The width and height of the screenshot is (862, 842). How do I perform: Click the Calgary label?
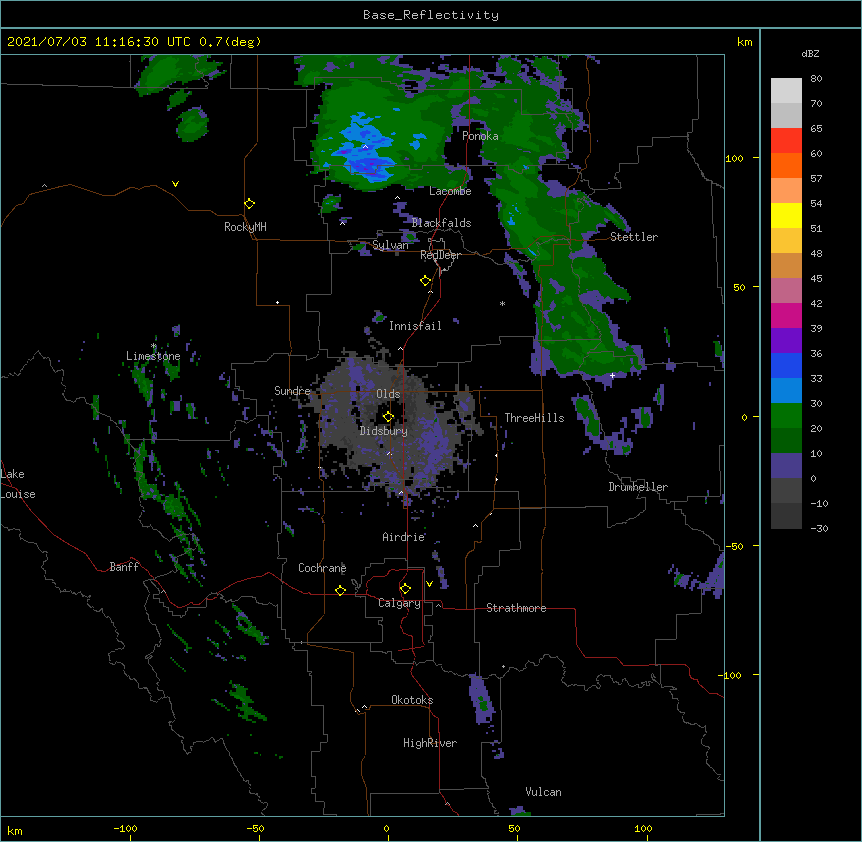pyautogui.click(x=399, y=603)
